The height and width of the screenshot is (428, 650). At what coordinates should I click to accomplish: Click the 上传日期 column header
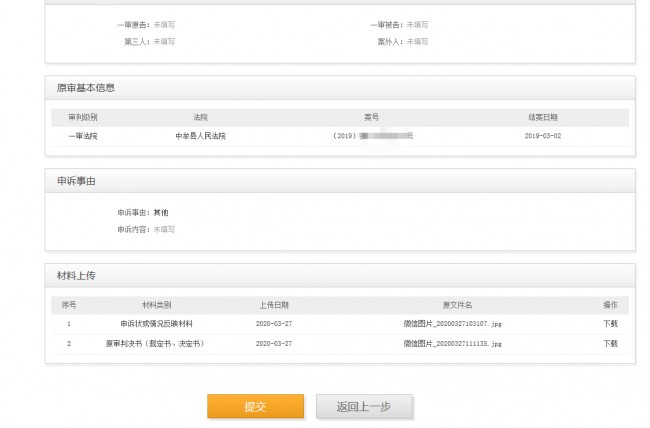coord(274,305)
